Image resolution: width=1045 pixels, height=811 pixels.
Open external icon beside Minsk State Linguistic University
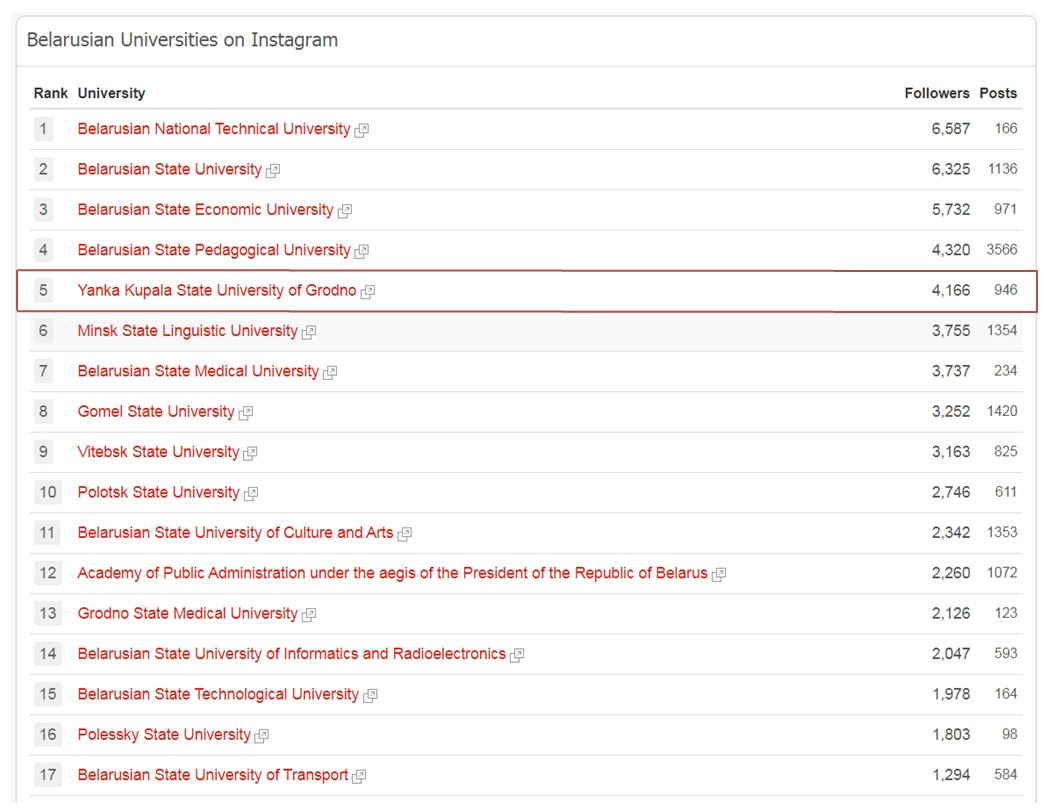(309, 332)
